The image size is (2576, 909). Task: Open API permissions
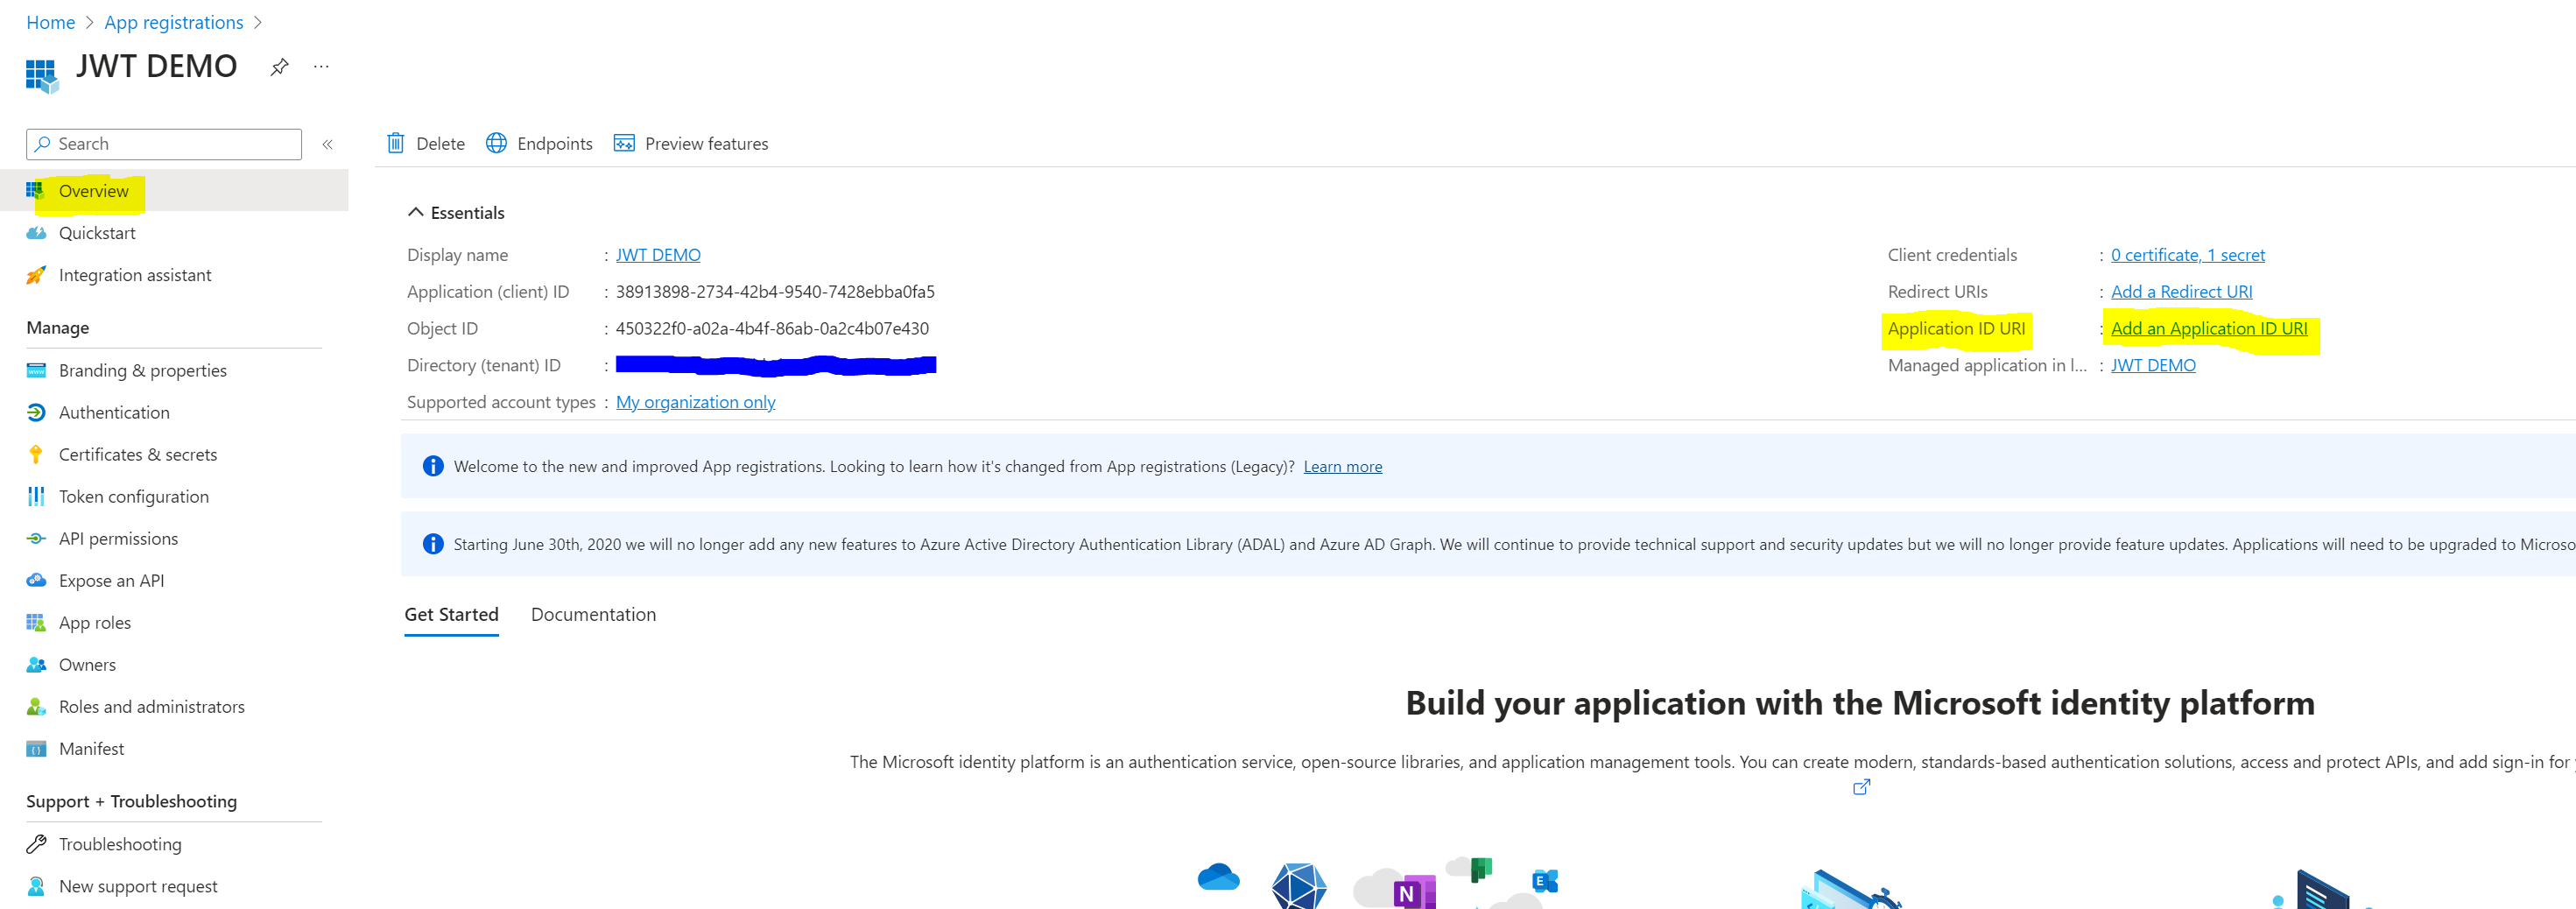117,538
